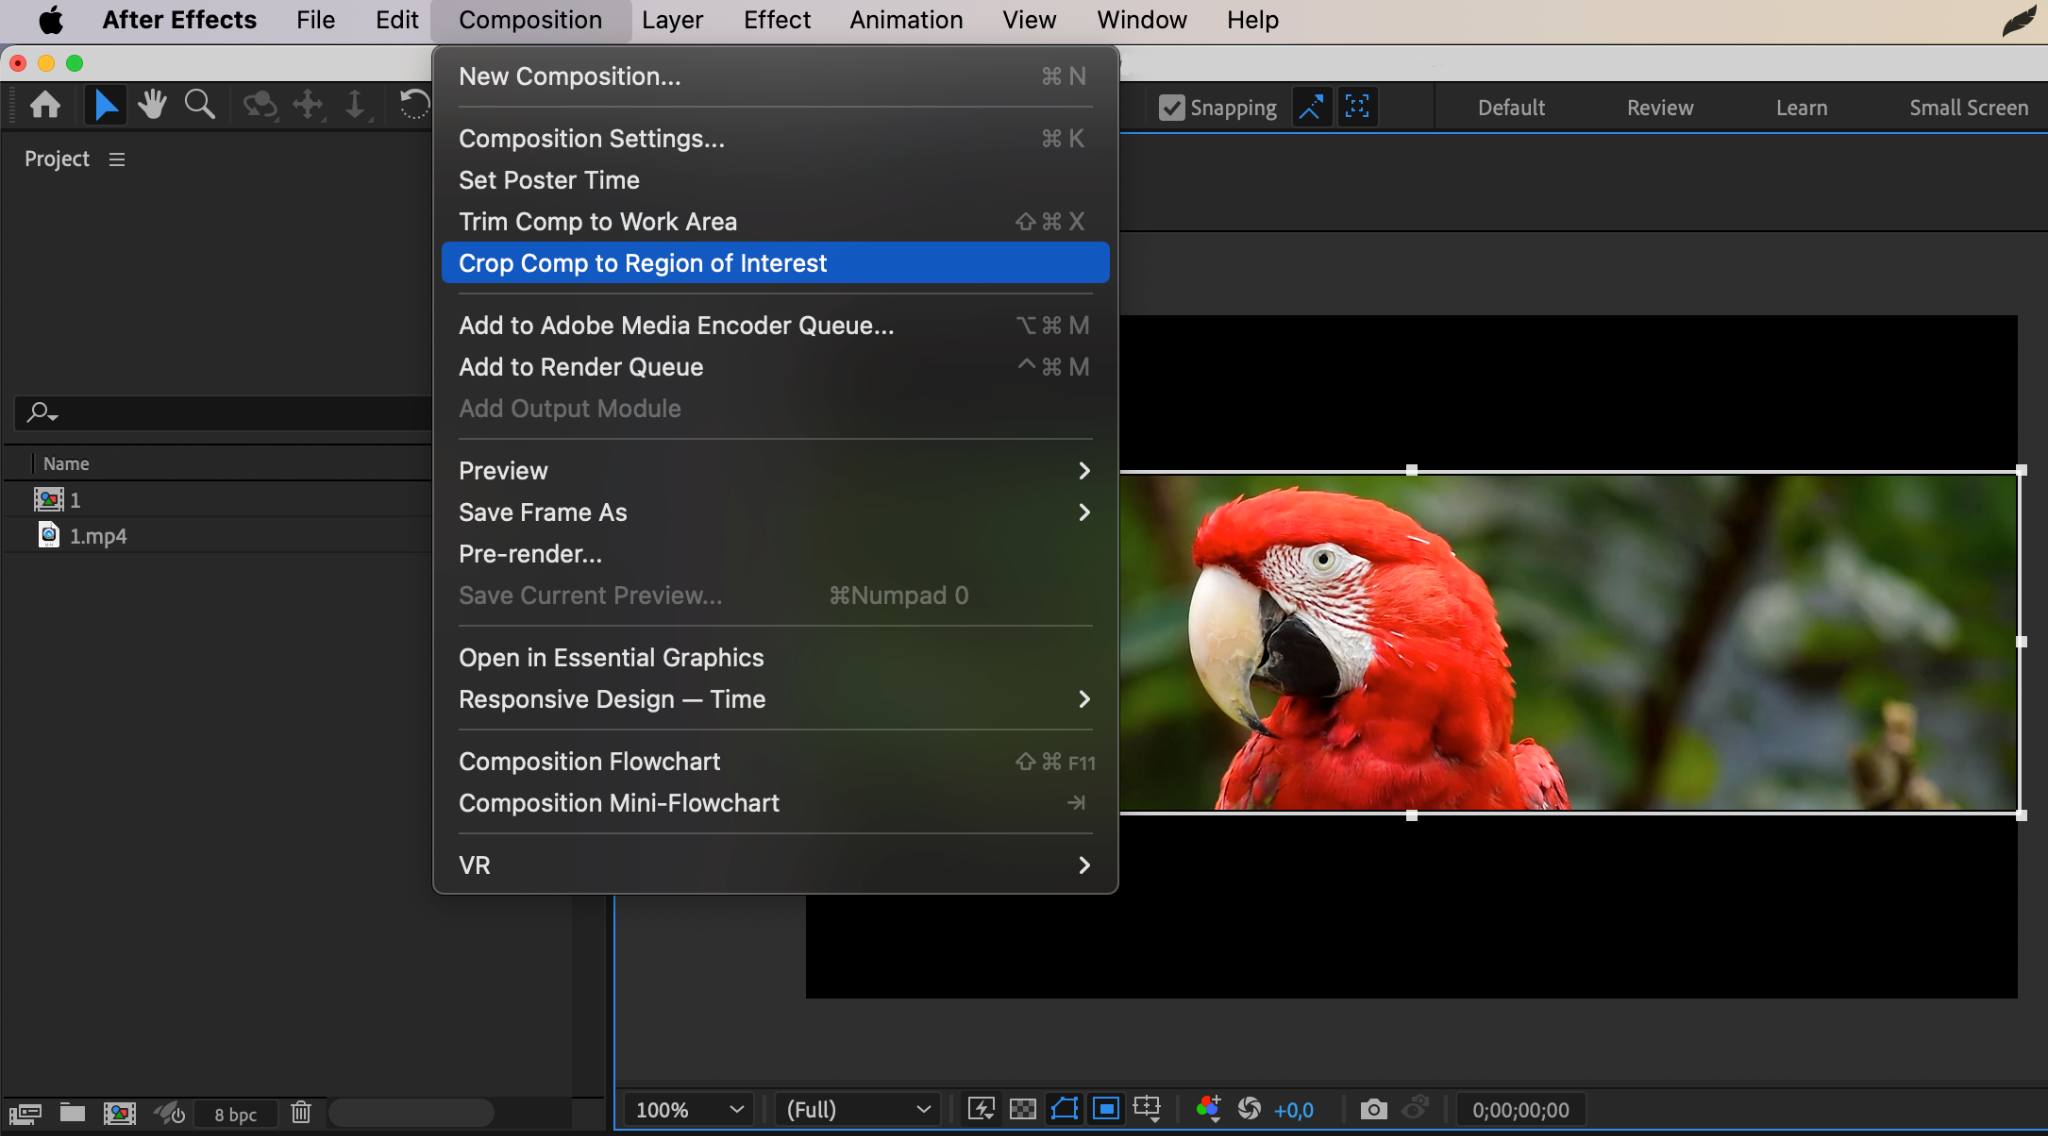Switch to the Review workspace
The height and width of the screenshot is (1136, 2048).
click(1659, 108)
